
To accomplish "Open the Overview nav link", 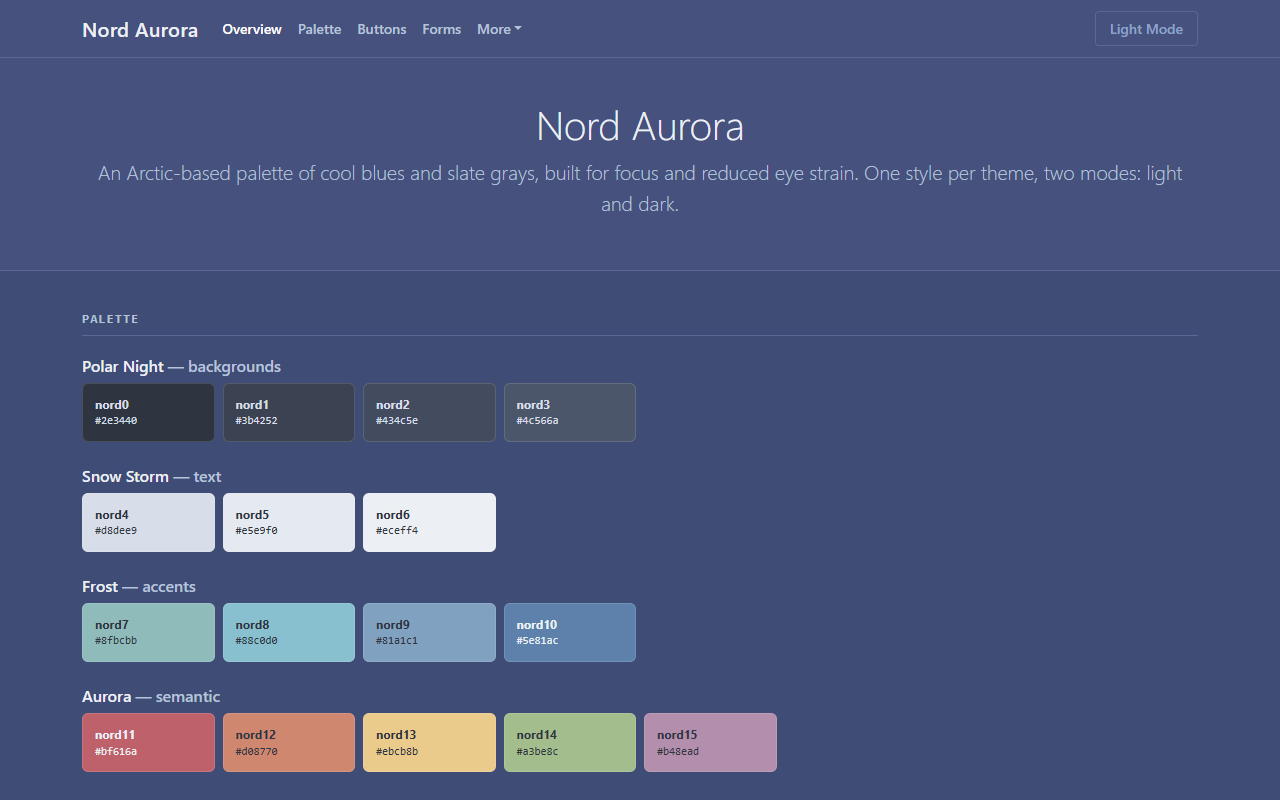I will [252, 29].
